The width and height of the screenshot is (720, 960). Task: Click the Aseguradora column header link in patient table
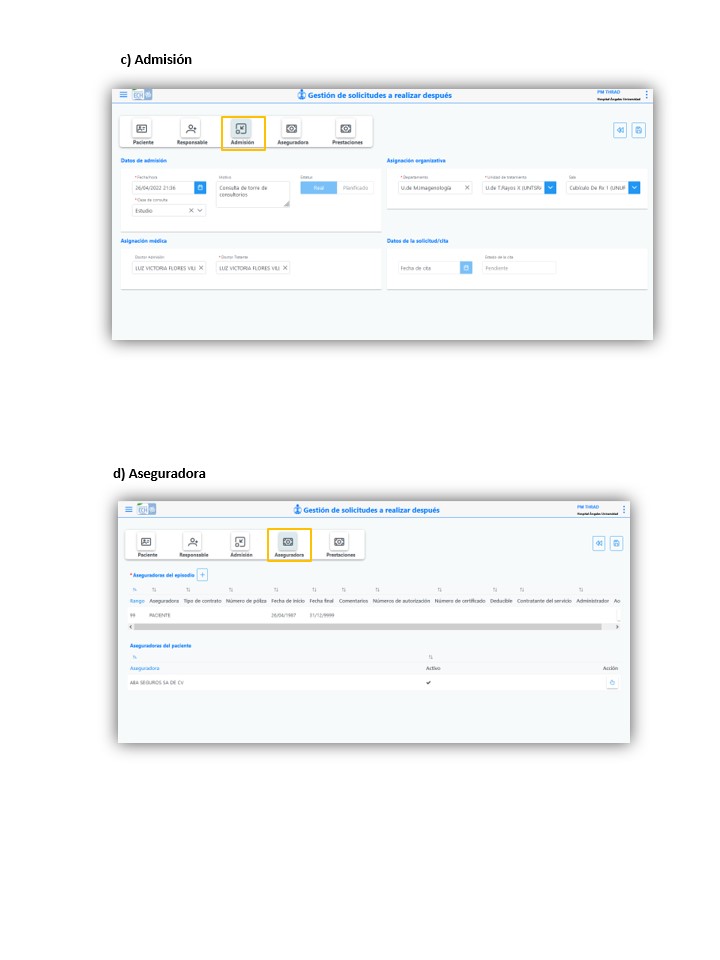pos(145,668)
